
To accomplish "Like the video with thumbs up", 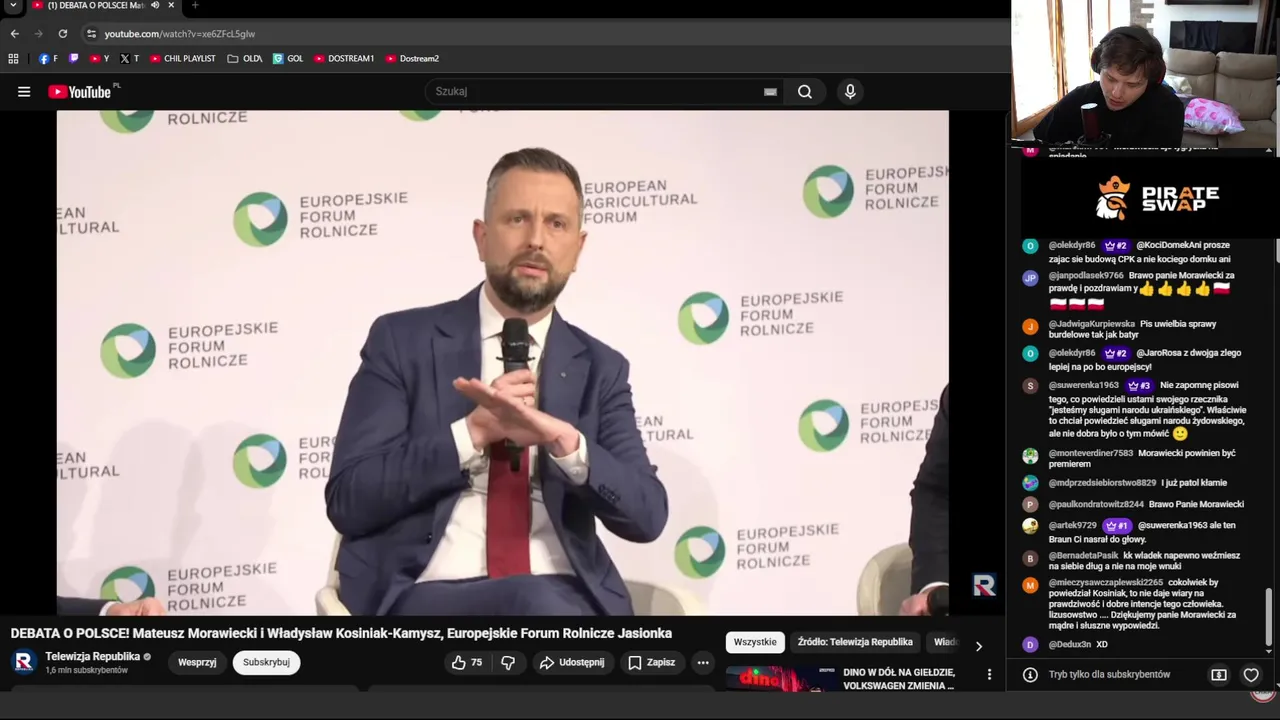I will click(x=467, y=662).
